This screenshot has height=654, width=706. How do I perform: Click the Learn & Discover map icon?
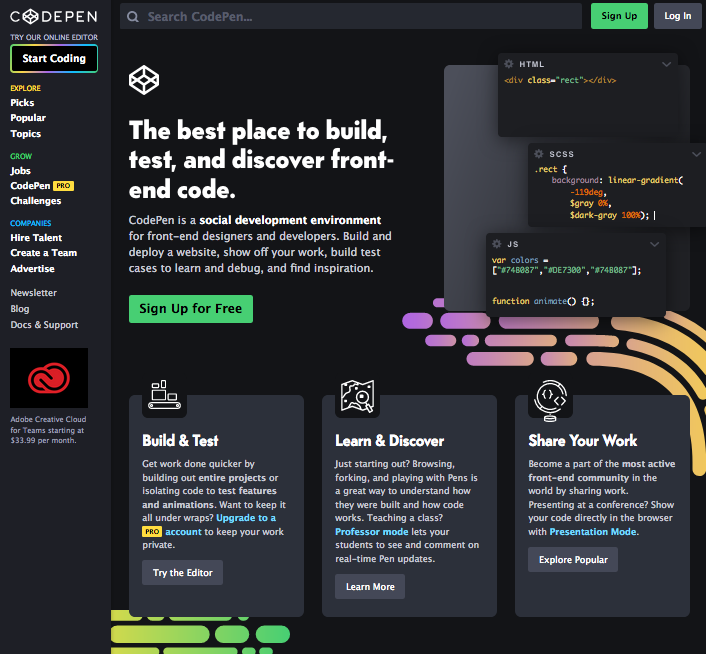(358, 396)
